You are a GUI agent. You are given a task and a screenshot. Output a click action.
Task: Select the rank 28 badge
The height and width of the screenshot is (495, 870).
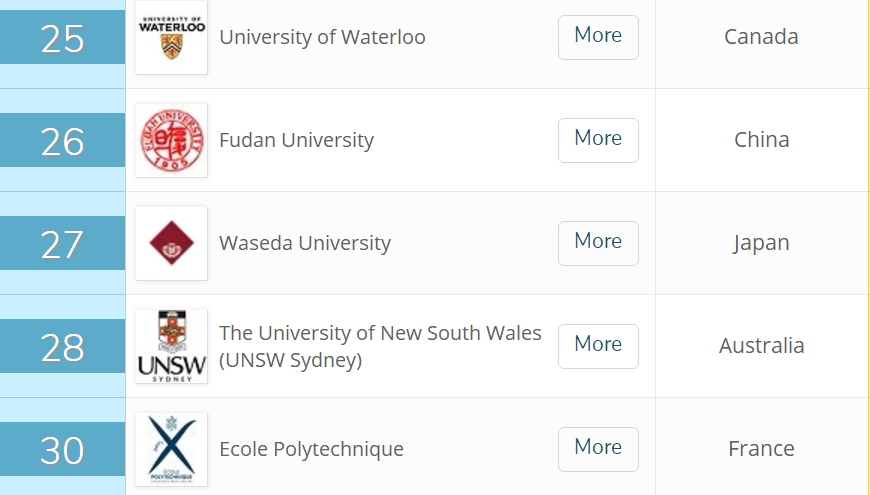(x=62, y=346)
